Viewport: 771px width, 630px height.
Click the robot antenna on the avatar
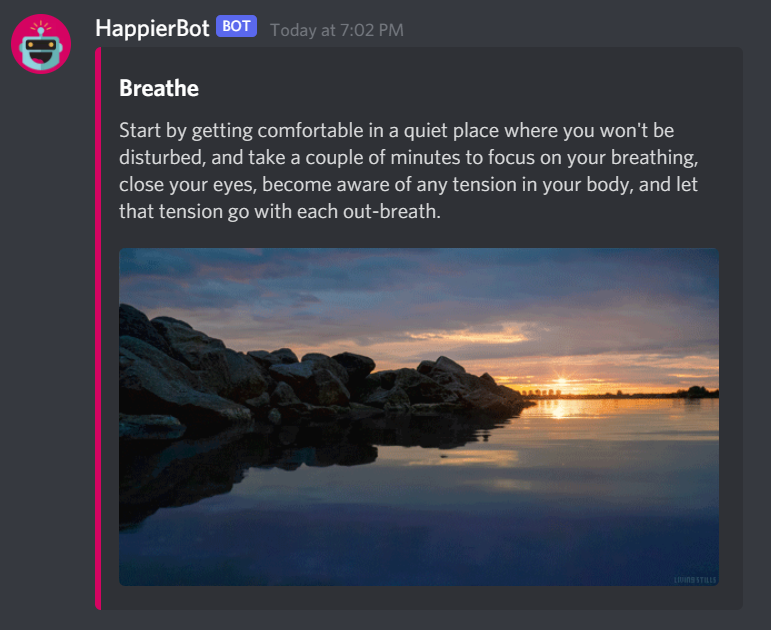pos(41,29)
